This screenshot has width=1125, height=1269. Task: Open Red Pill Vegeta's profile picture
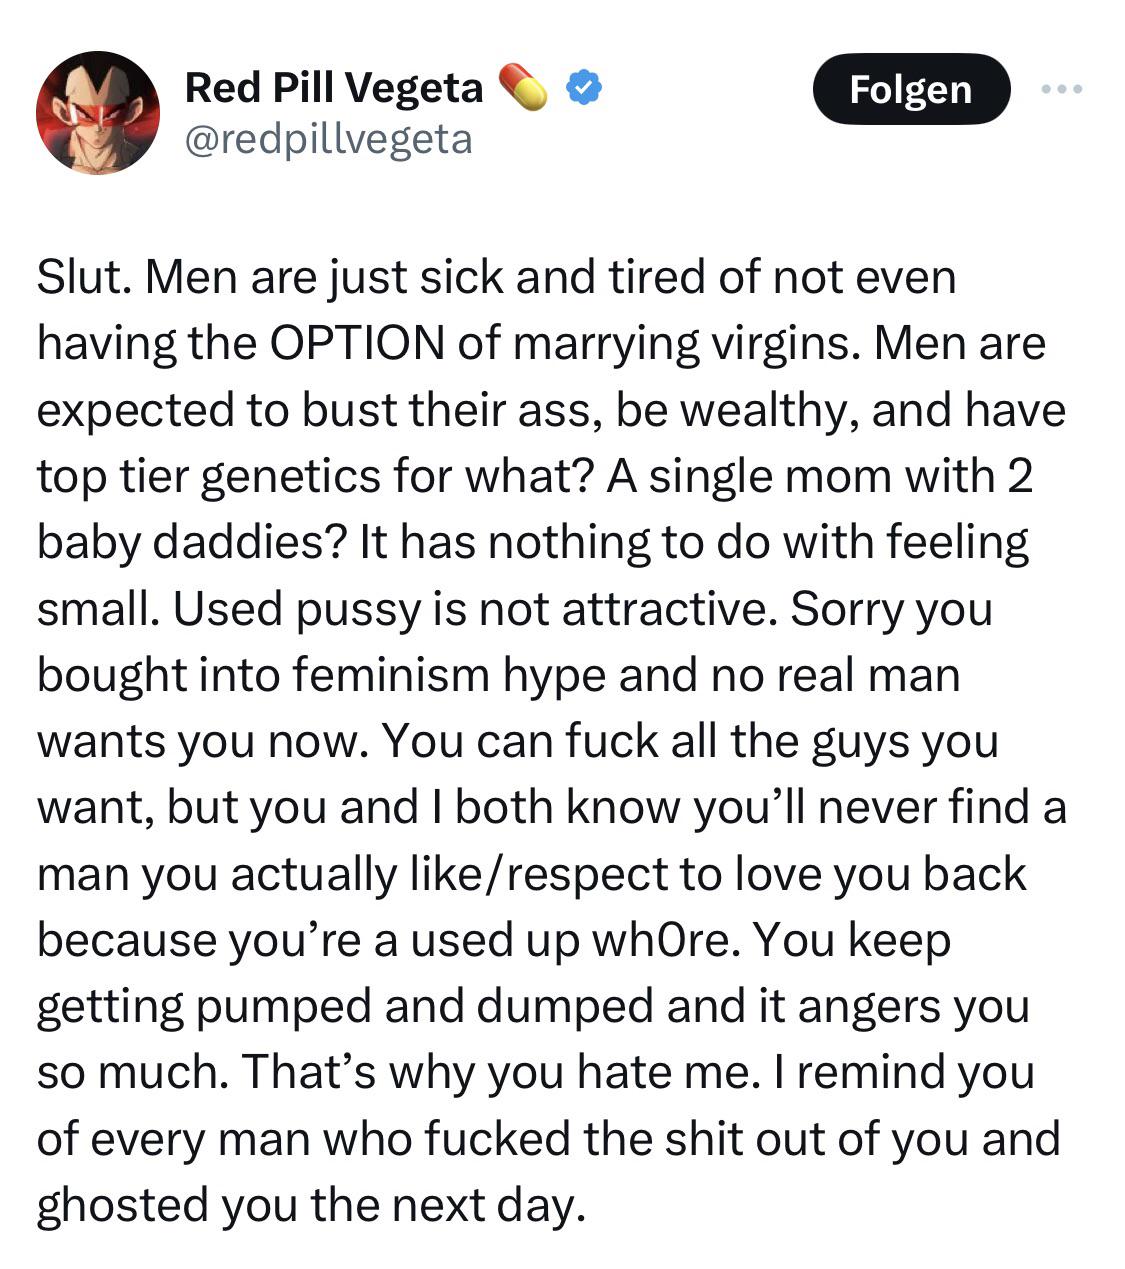[97, 113]
